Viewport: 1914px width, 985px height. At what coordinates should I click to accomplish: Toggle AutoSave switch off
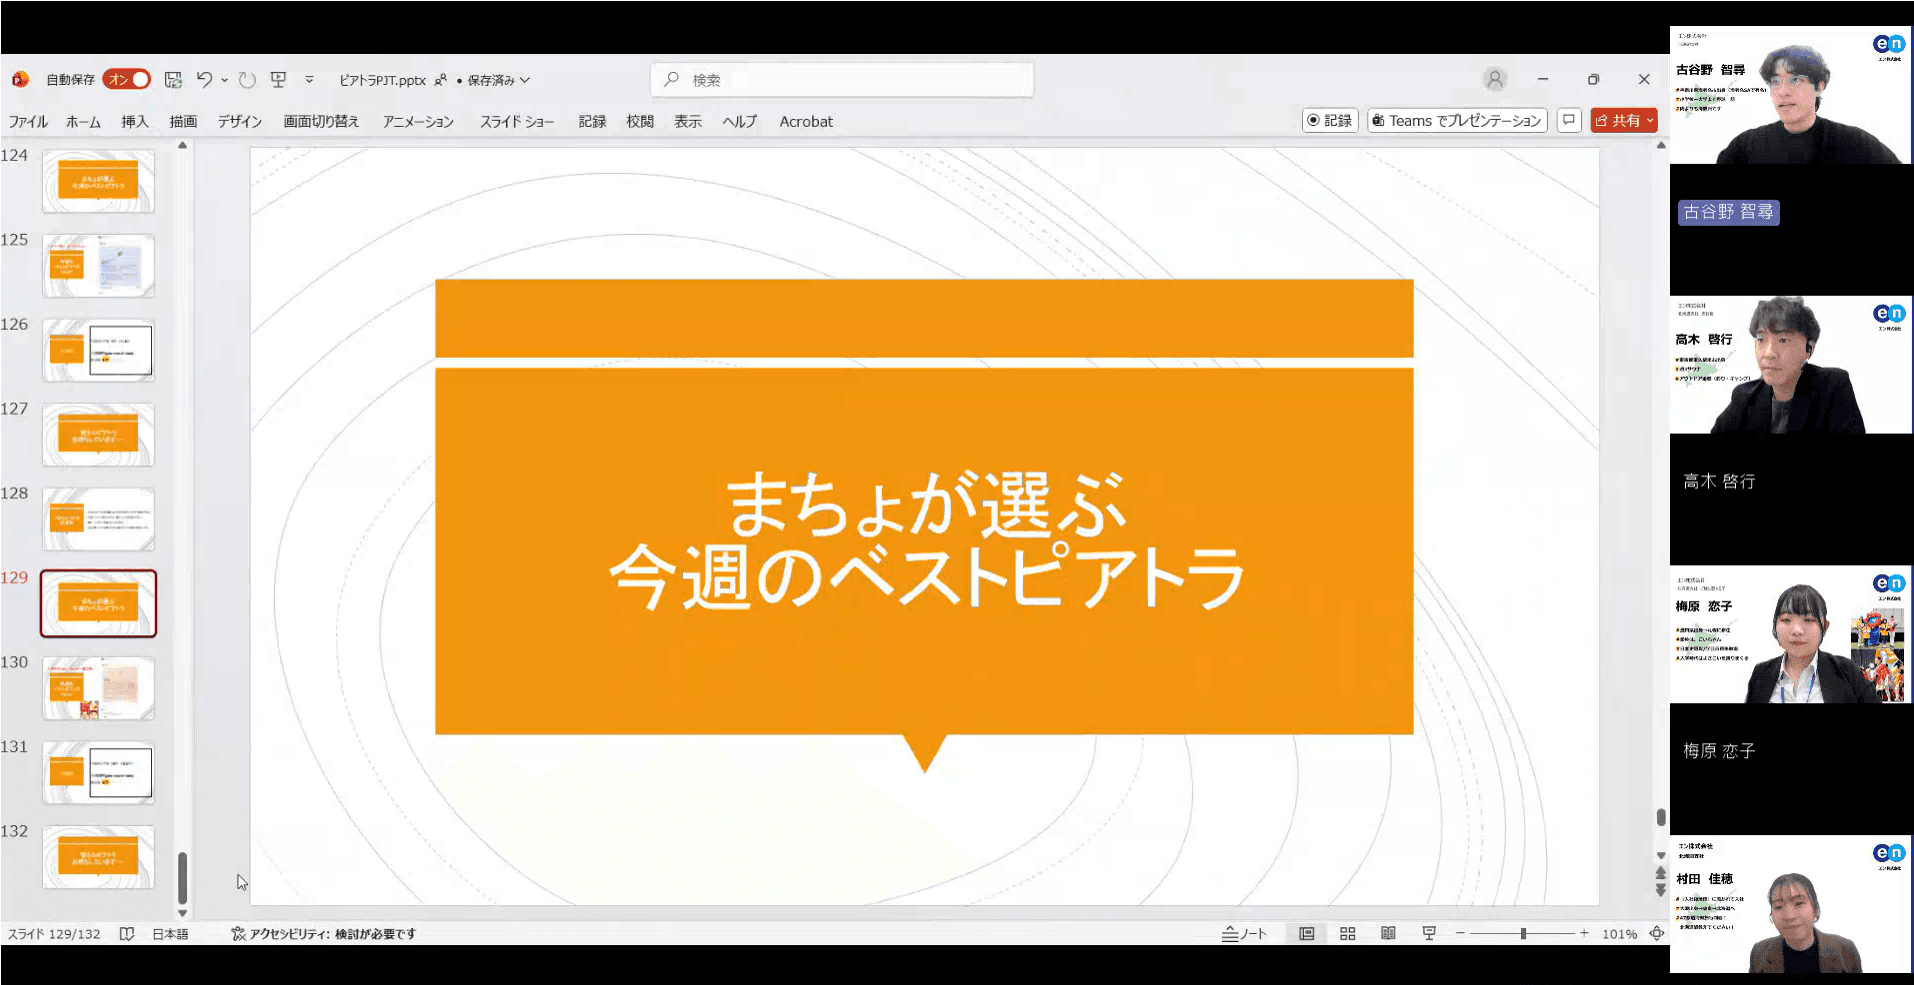coord(127,80)
